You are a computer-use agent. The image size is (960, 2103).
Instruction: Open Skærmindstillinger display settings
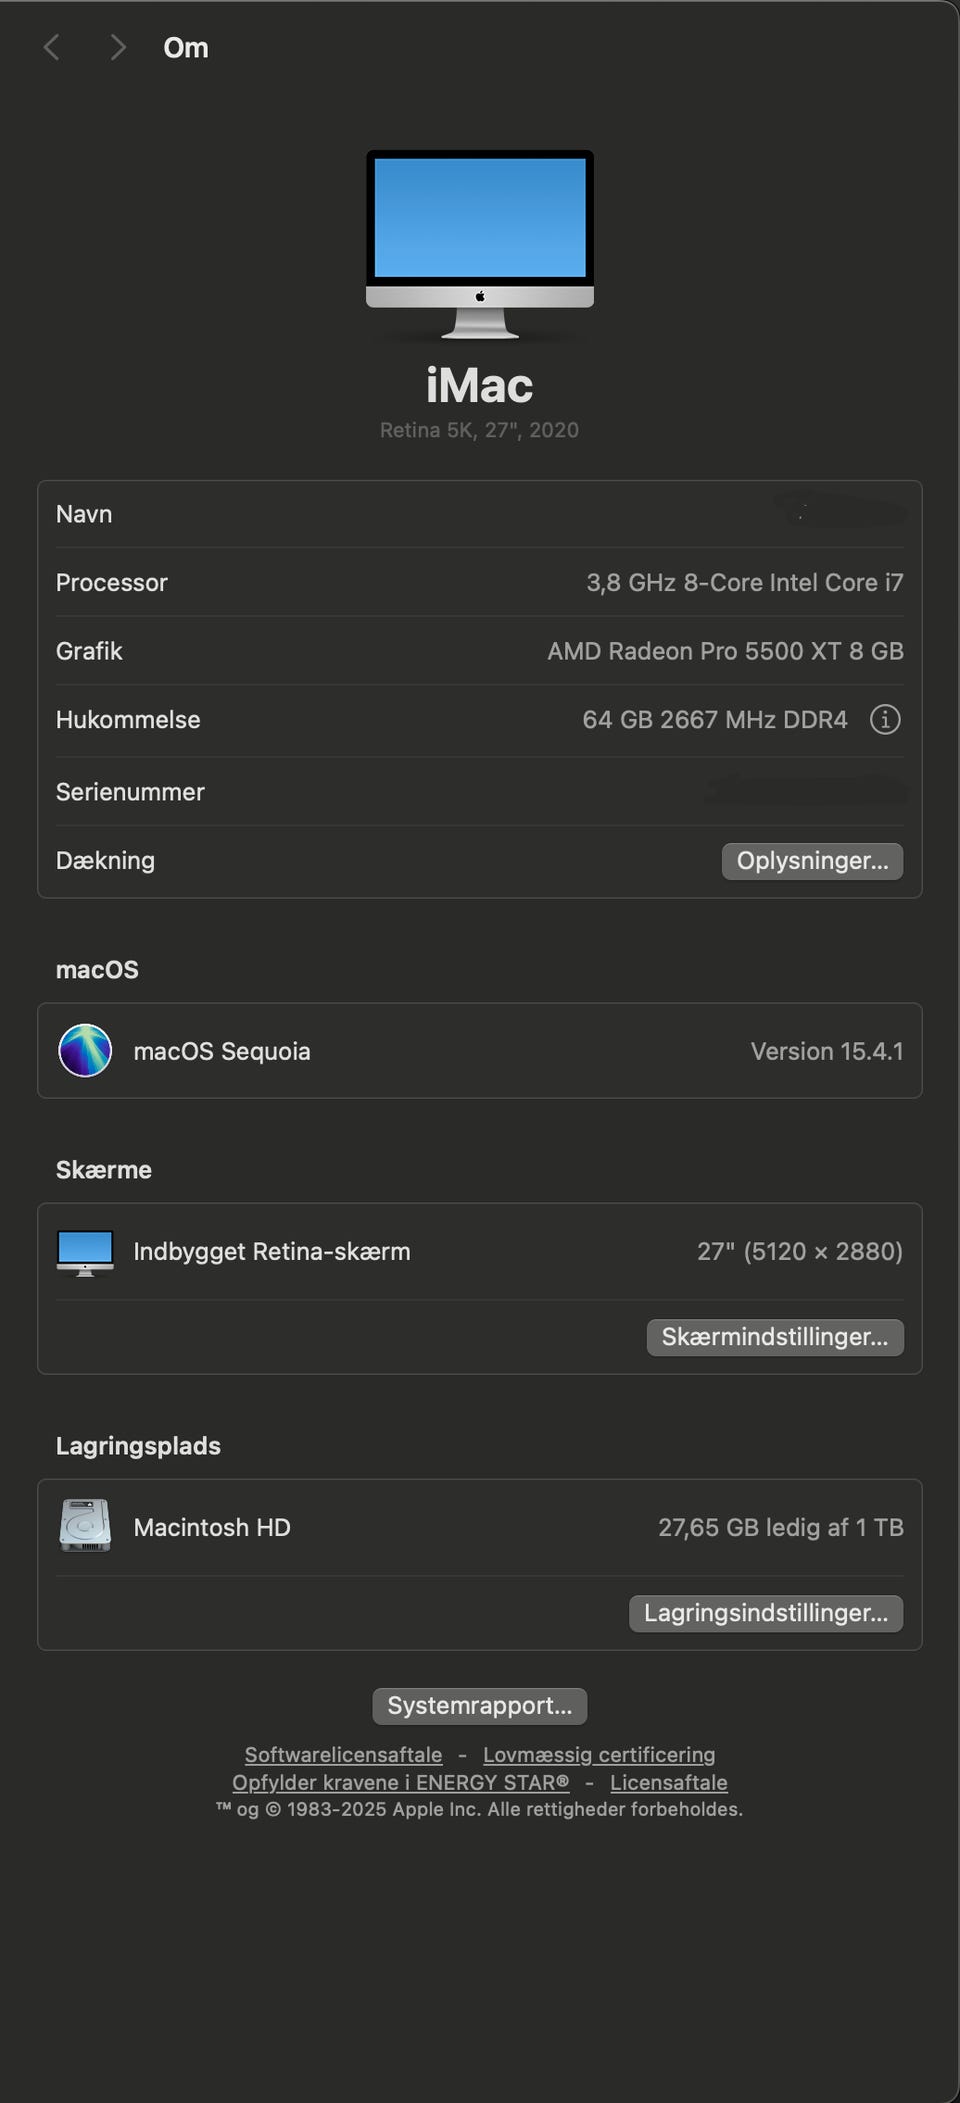[774, 1337]
